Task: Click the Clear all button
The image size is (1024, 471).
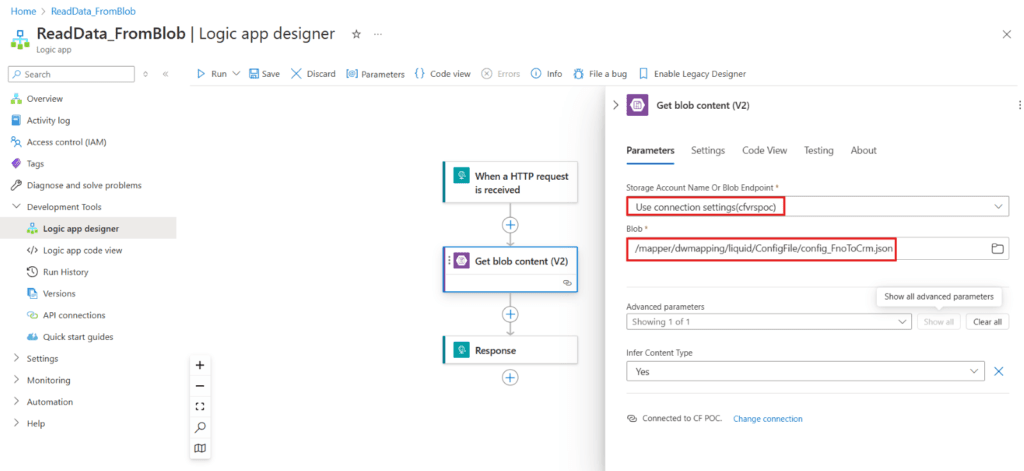Action: (987, 322)
